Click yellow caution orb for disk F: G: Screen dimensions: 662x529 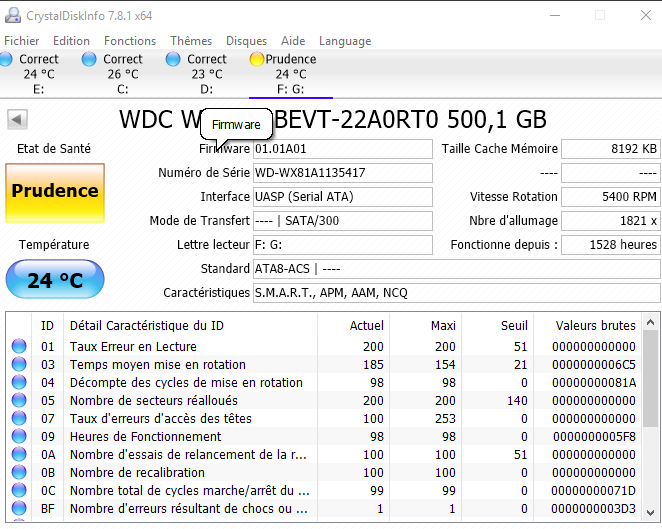click(x=257, y=59)
